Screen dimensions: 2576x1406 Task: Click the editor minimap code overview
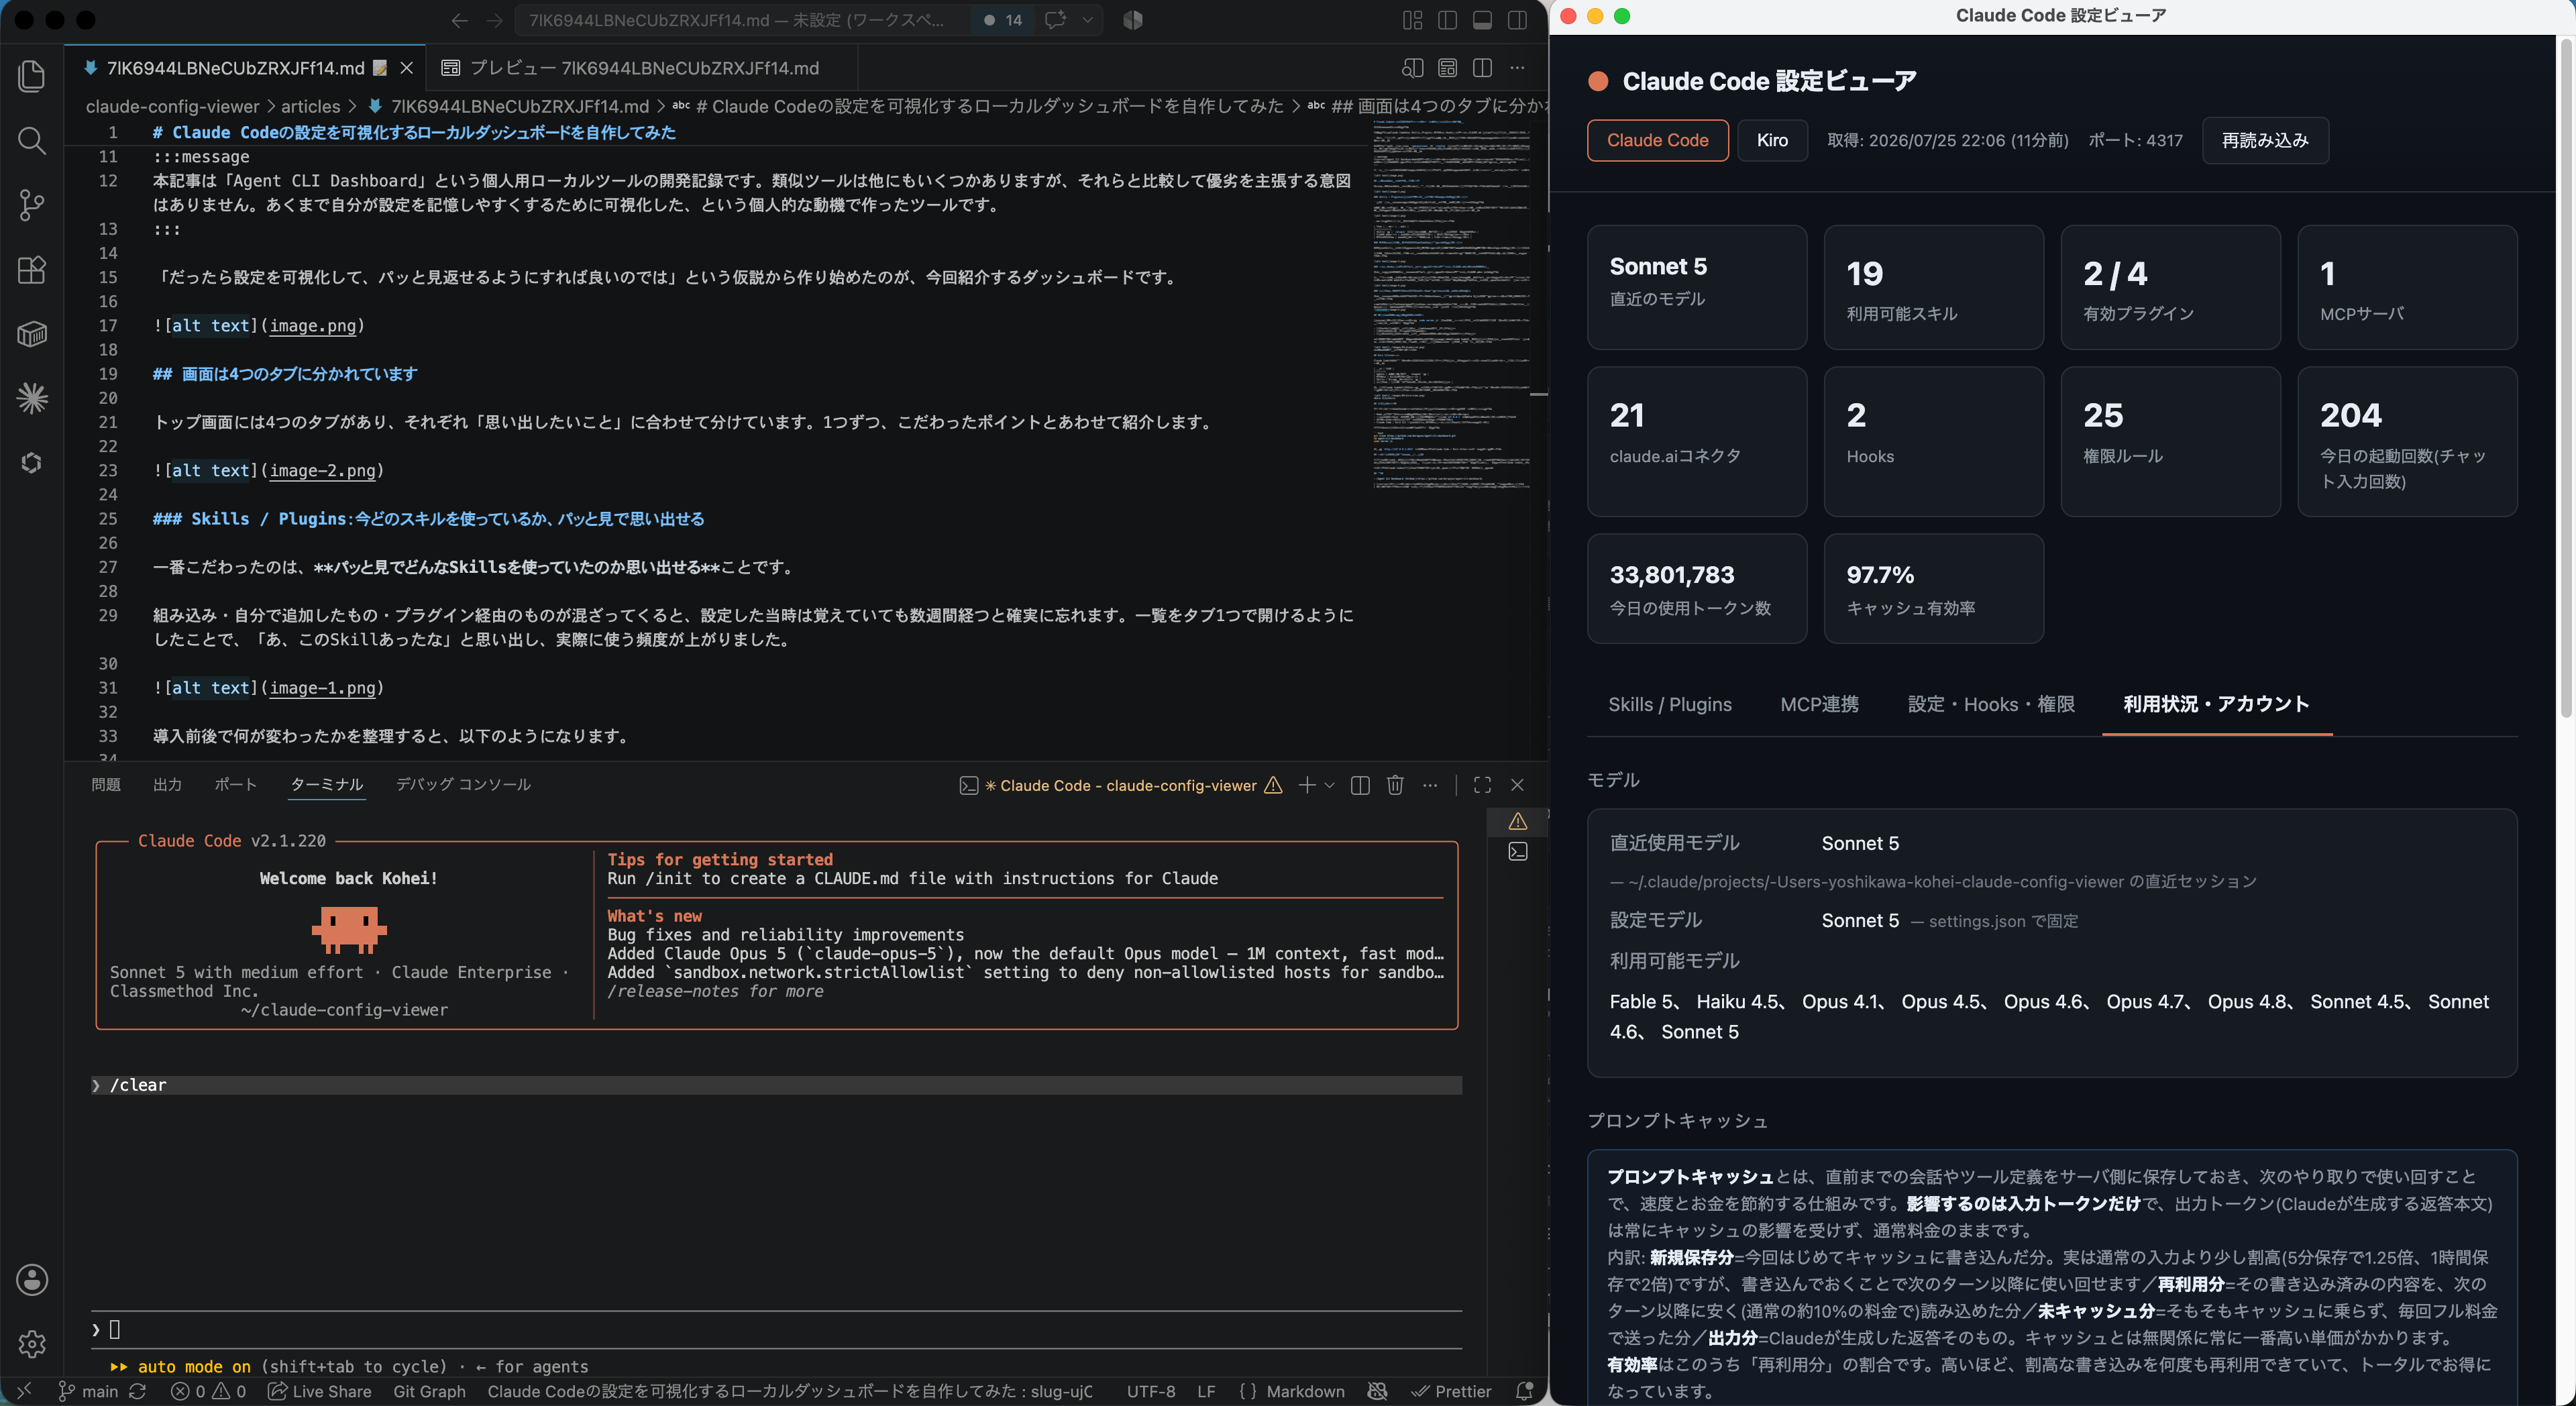[x=1450, y=304]
